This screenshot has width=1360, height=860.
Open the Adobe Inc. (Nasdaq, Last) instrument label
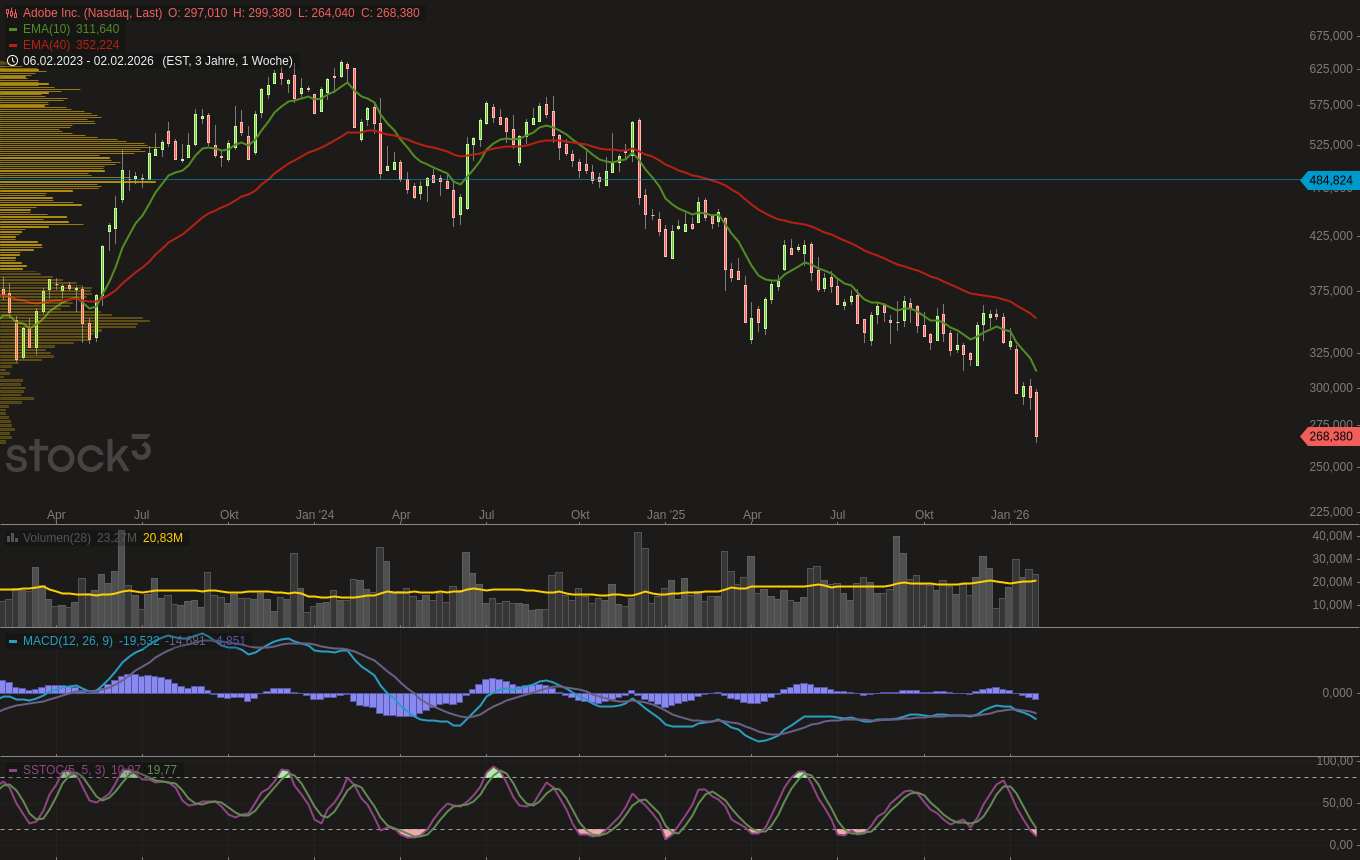click(92, 13)
